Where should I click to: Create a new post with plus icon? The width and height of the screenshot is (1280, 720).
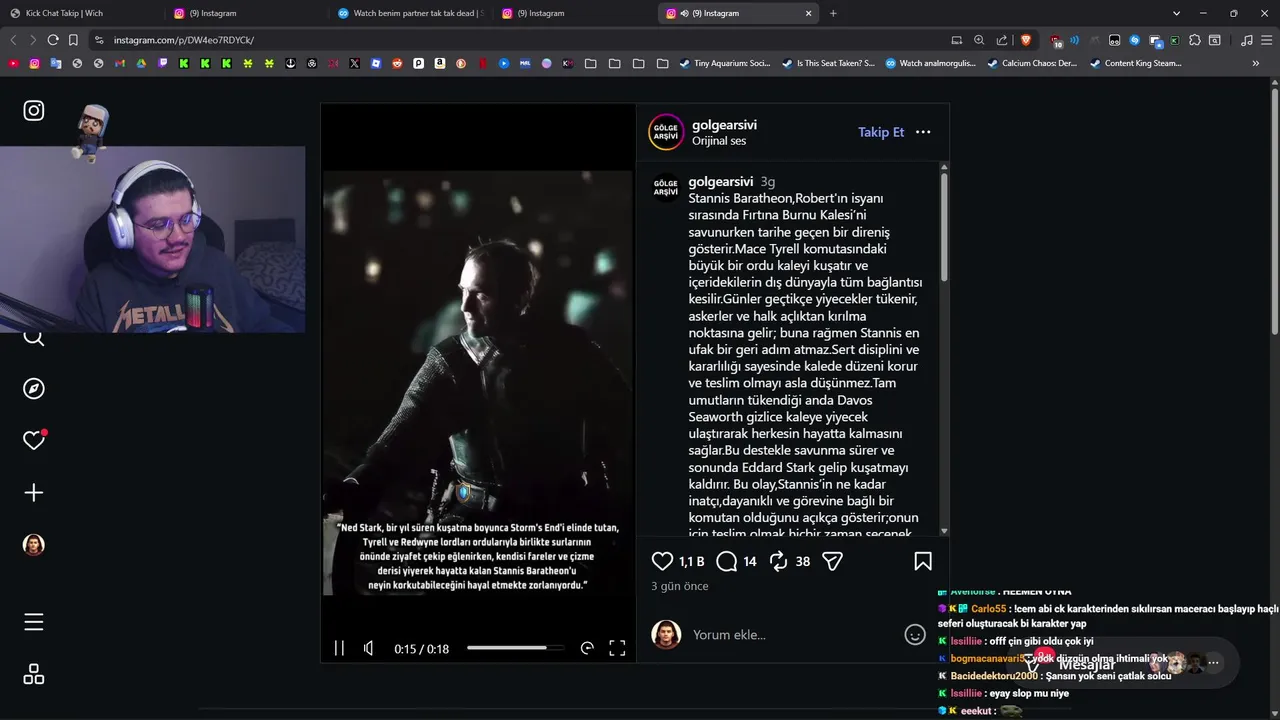(34, 492)
